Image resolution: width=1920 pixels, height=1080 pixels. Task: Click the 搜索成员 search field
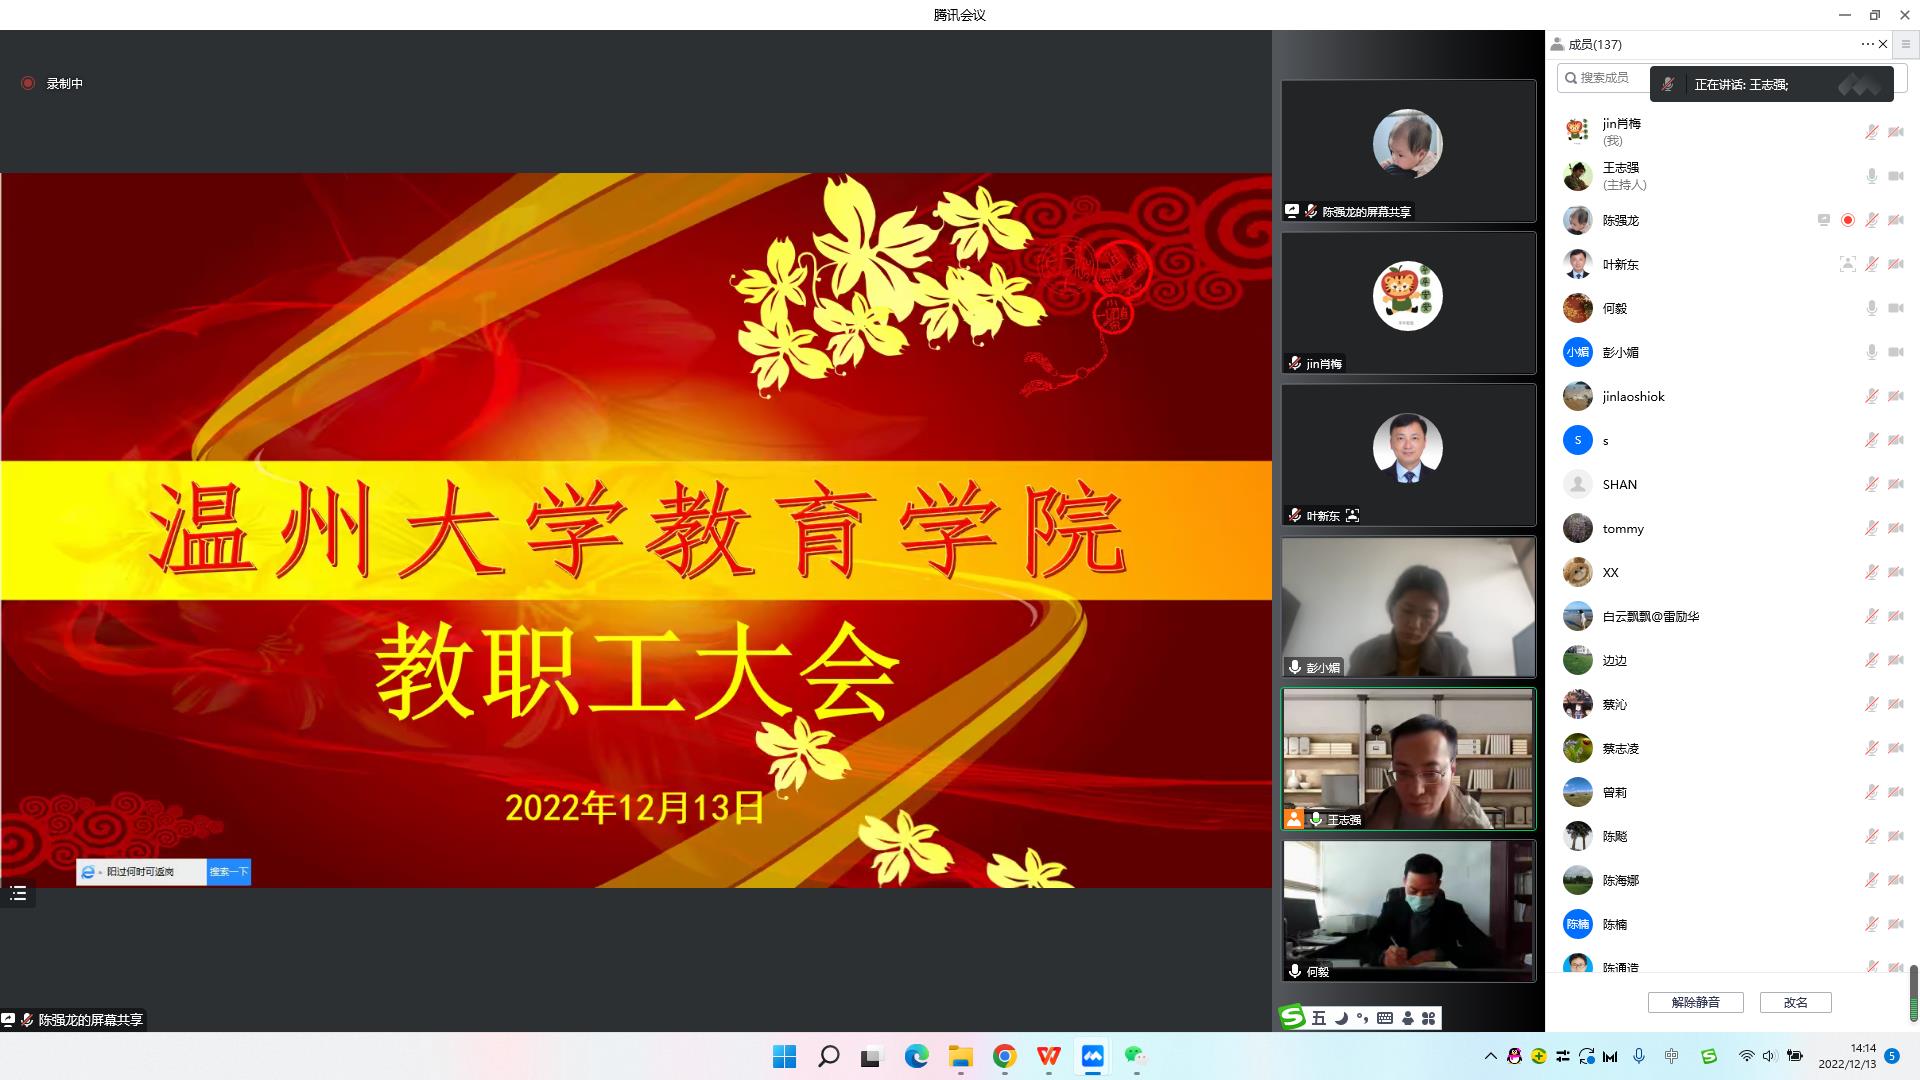click(1605, 77)
